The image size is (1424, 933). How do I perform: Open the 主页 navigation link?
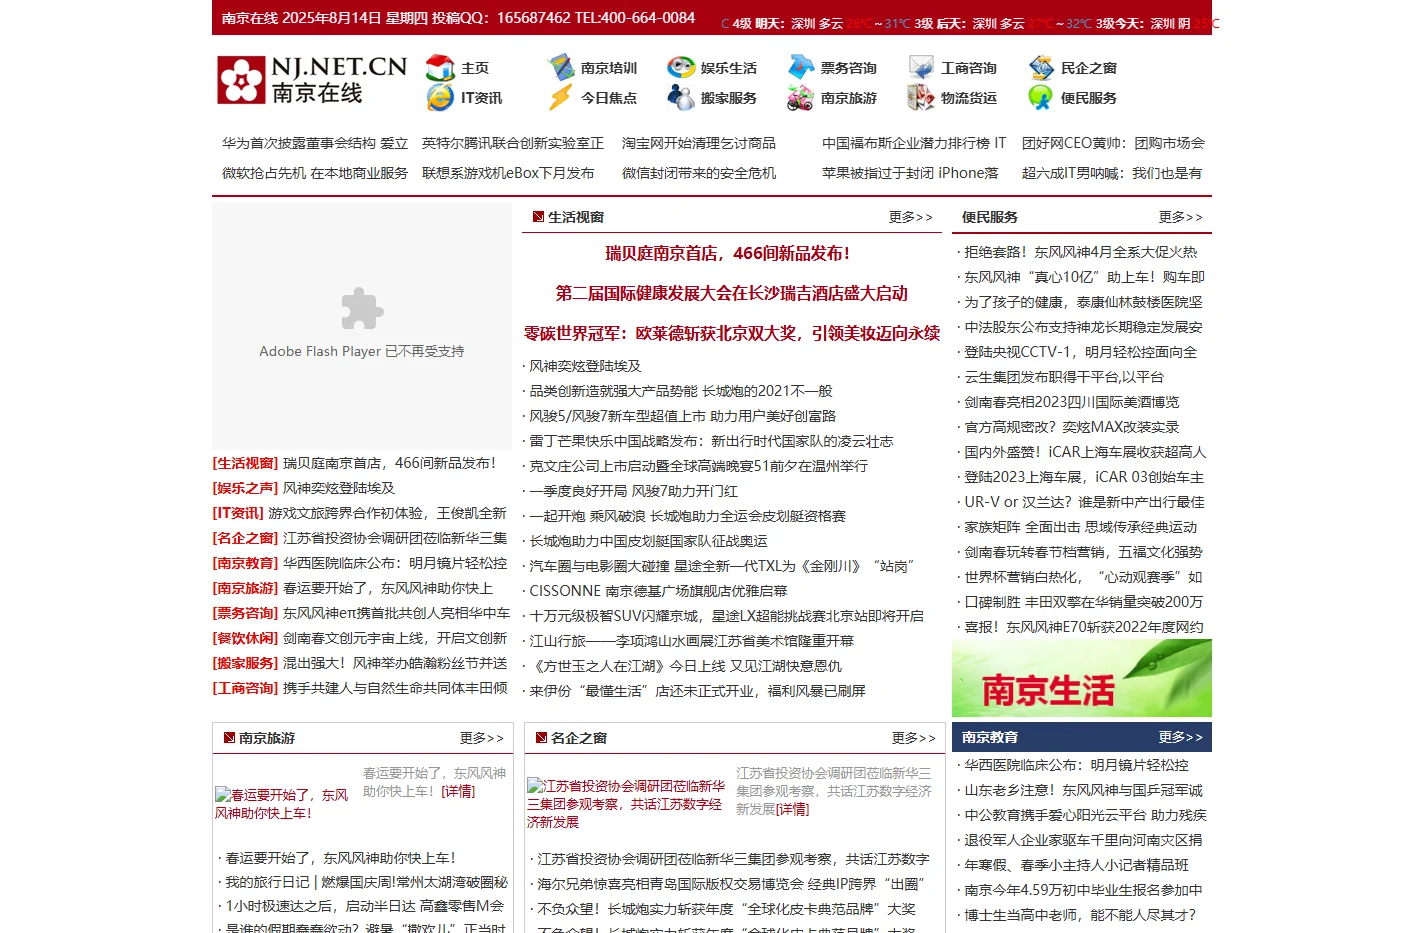coord(475,68)
